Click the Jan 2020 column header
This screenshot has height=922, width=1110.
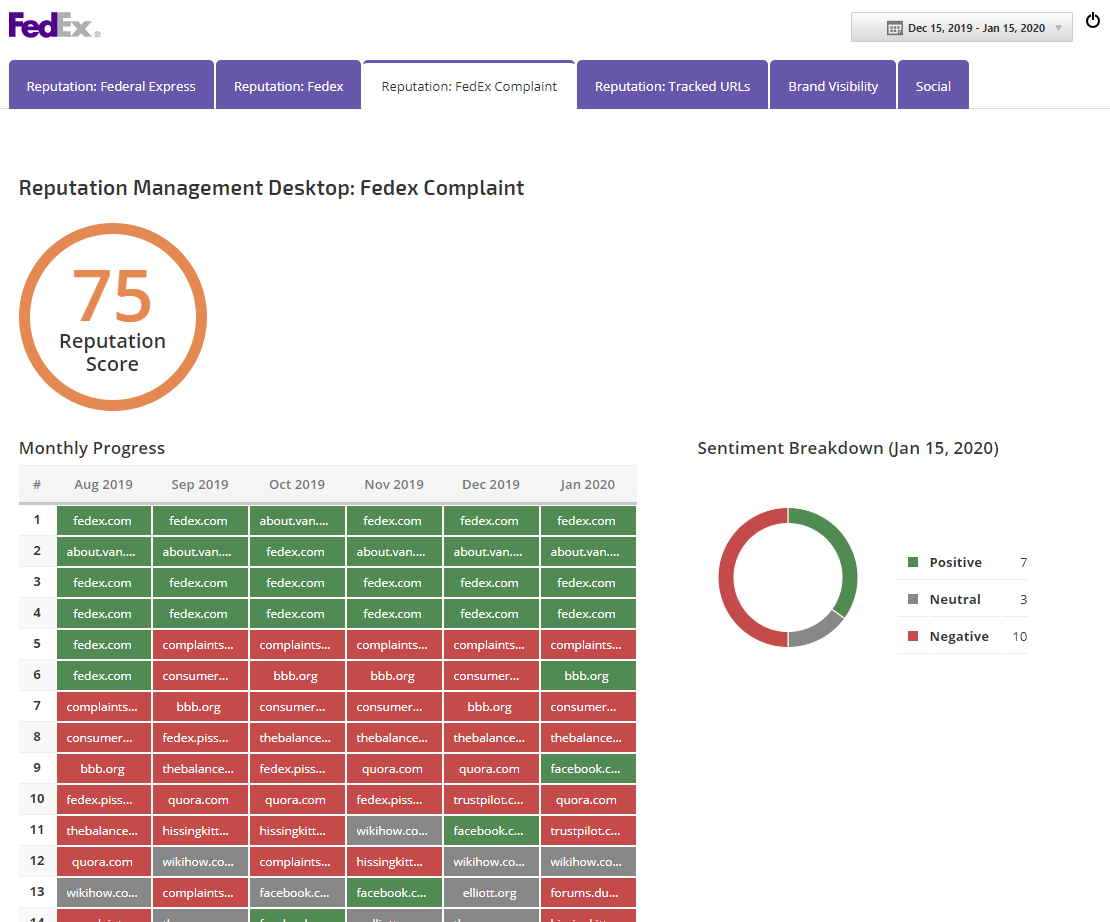[x=587, y=484]
